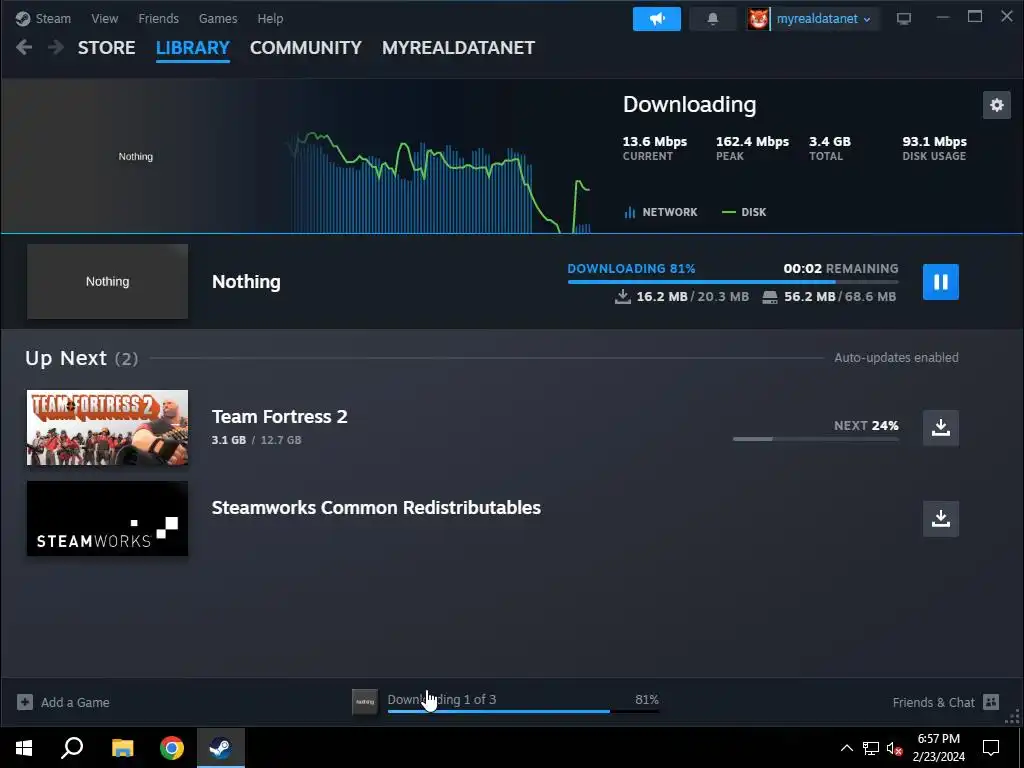Click the myrealdatanet avatar picture
The image size is (1024, 768).
(758, 19)
